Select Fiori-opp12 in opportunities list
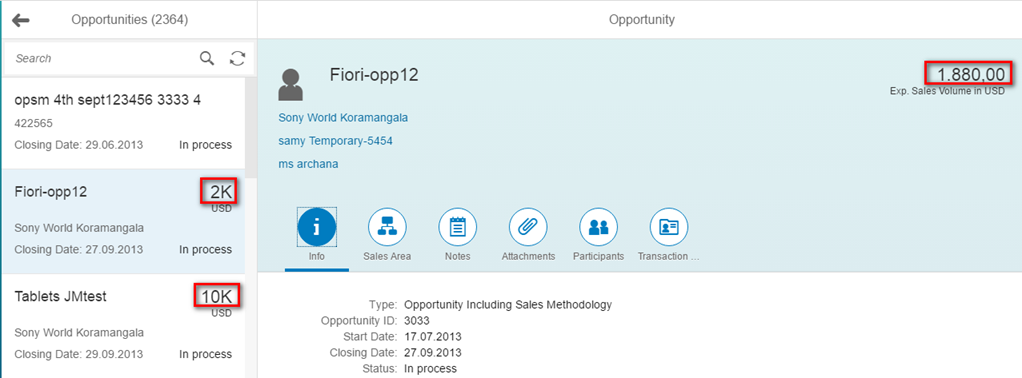Screen dimensions: 1022x378 coord(123,222)
